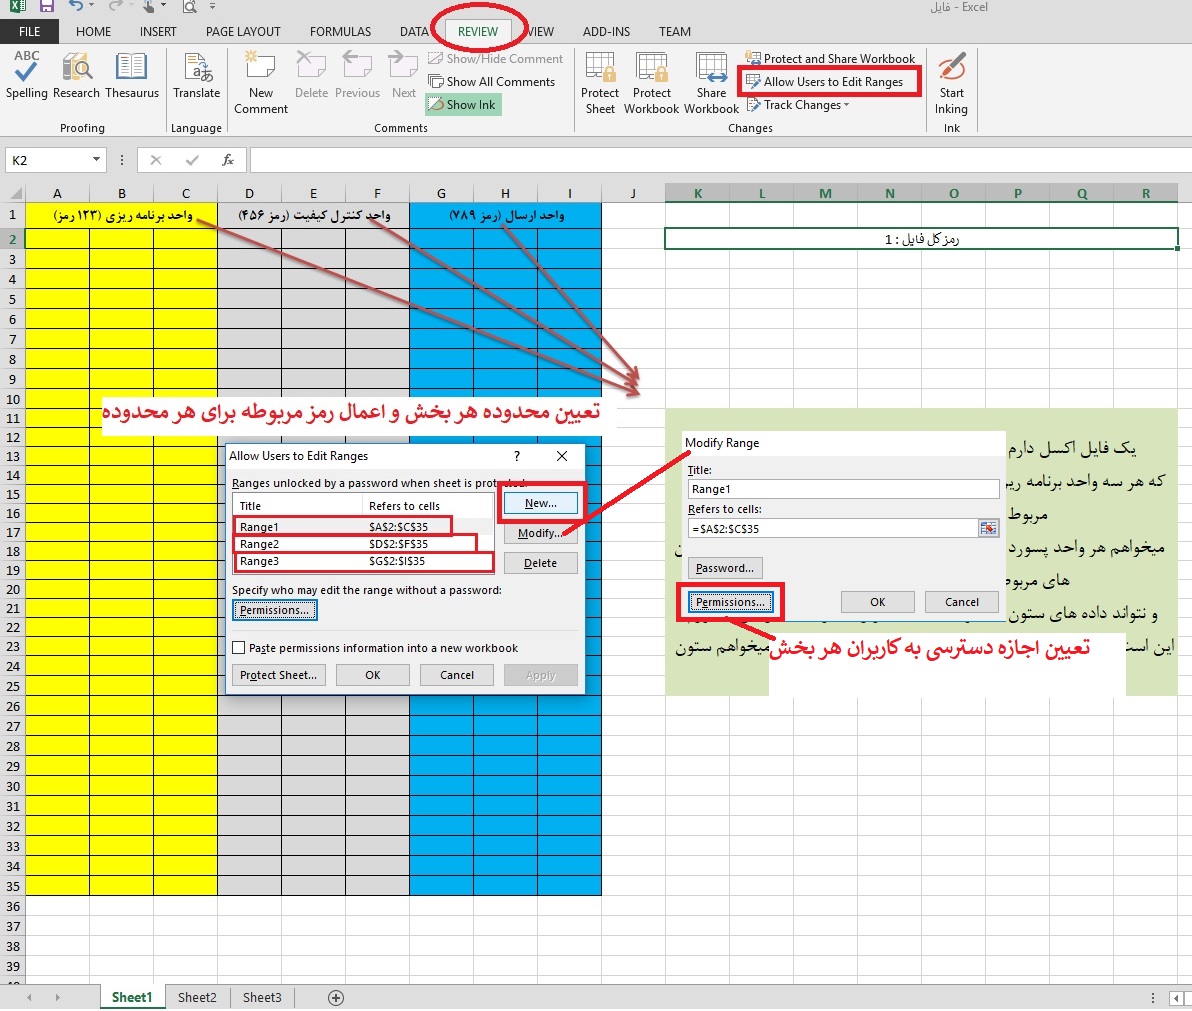Switch to the ADD-INS tab
Viewport: 1192px width, 1011px height.
click(607, 31)
